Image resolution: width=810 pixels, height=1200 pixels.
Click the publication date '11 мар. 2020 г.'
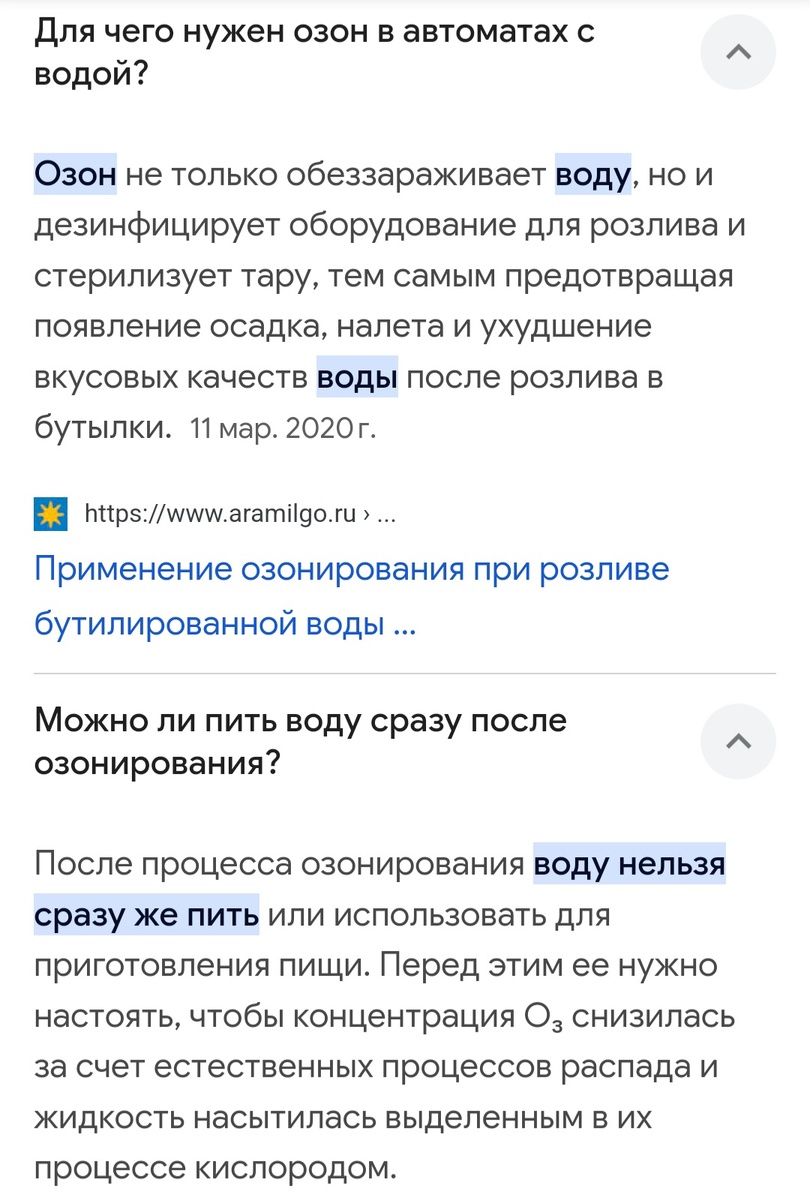[x=282, y=428]
